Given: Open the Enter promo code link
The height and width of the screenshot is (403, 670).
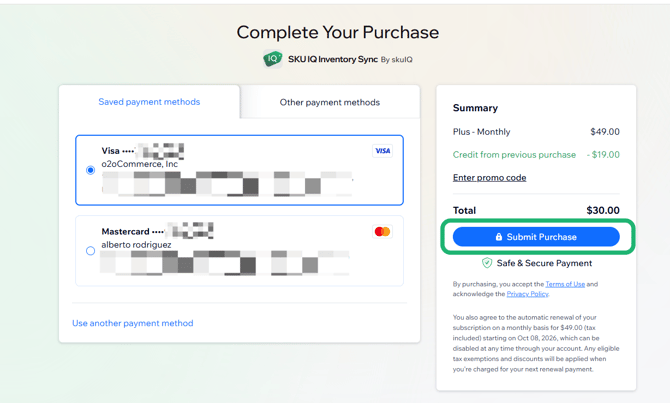Looking at the screenshot, I should 489,177.
